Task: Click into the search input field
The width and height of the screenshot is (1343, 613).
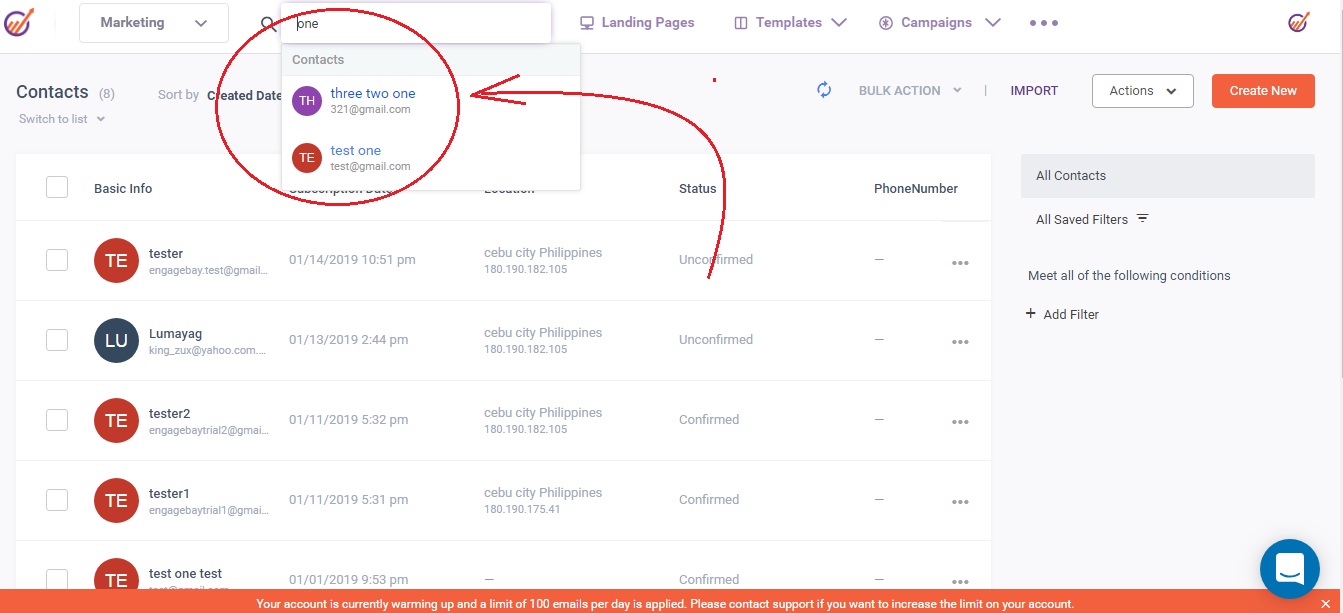Action: click(420, 24)
